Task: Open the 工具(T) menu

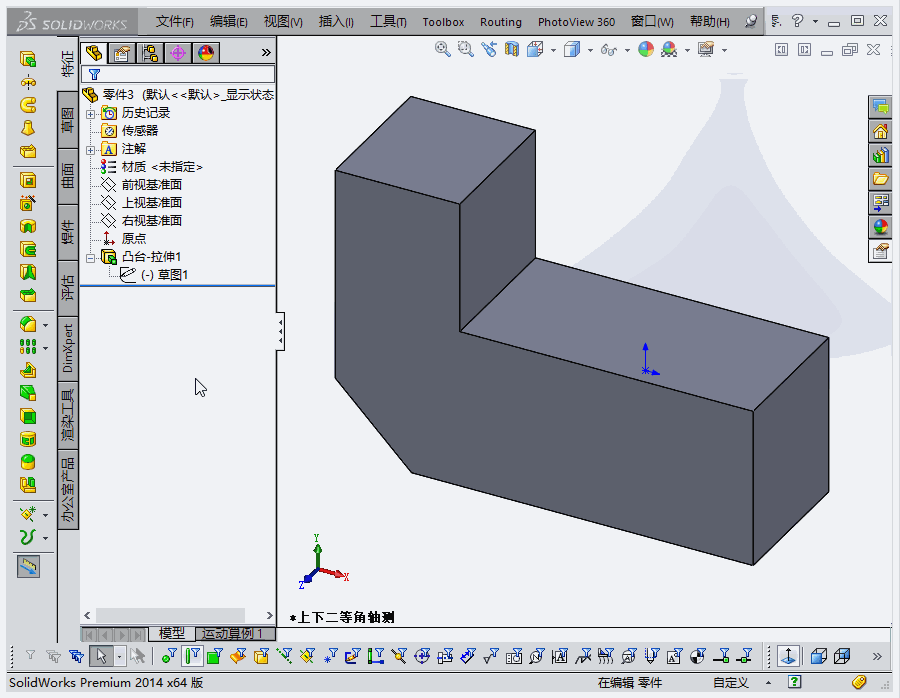Action: point(388,22)
